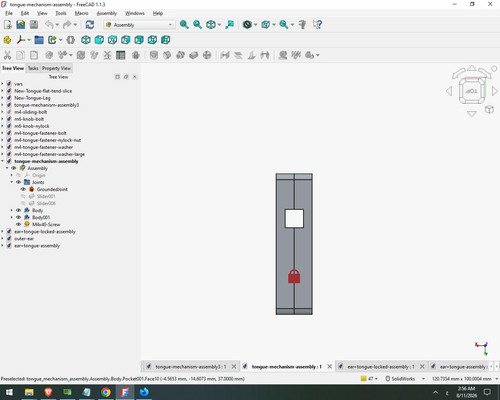Image resolution: width=500 pixels, height=400 pixels.
Task: Toggle visibility eye of M4x40-Screw
Action: coord(19,224)
